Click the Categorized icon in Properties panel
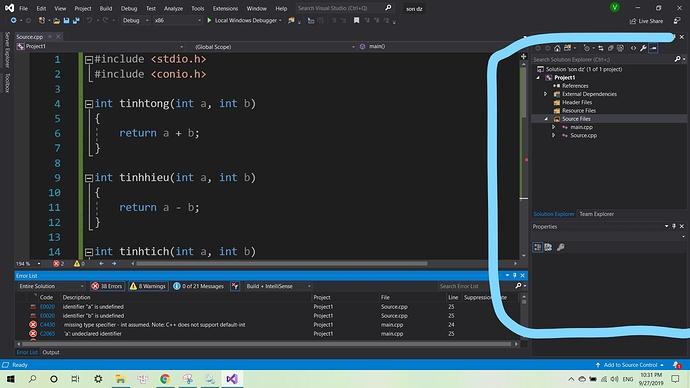The width and height of the screenshot is (690, 388). (x=537, y=247)
